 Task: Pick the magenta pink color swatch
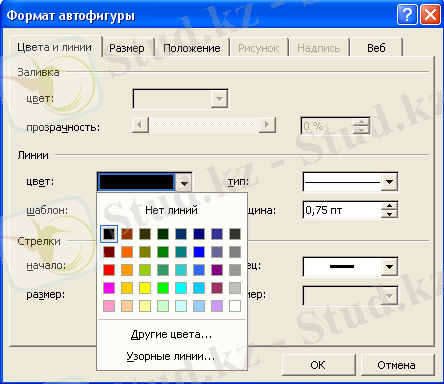(109, 288)
